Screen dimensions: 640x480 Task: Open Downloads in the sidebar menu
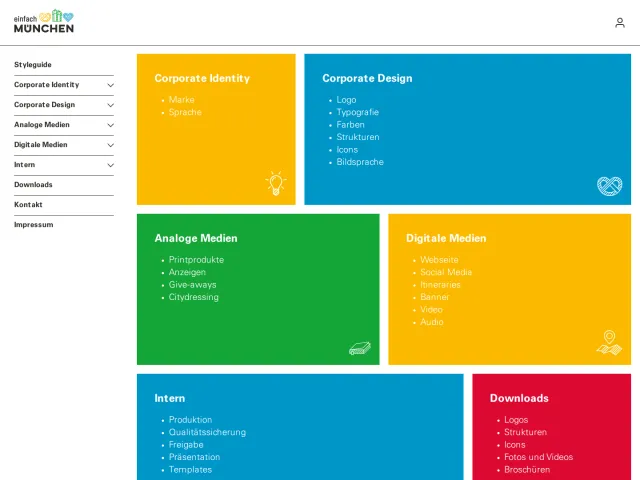tap(33, 184)
